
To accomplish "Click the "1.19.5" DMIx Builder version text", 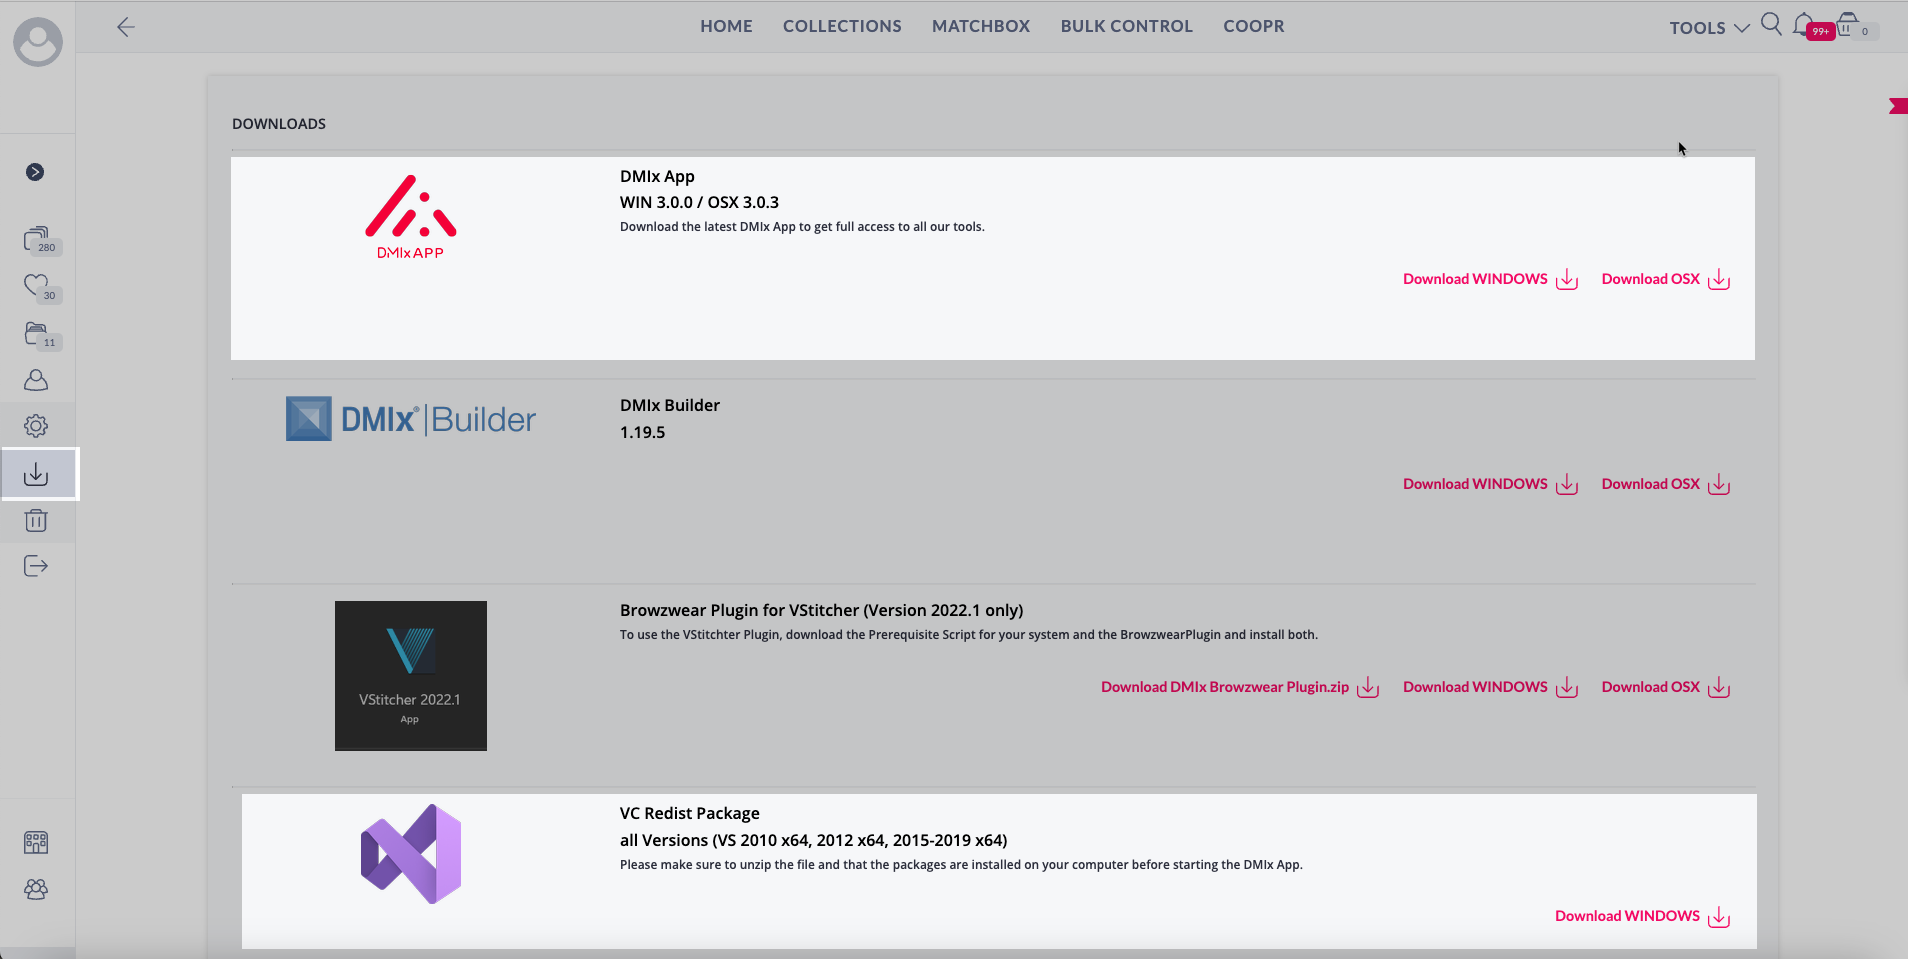I will pyautogui.click(x=642, y=432).
